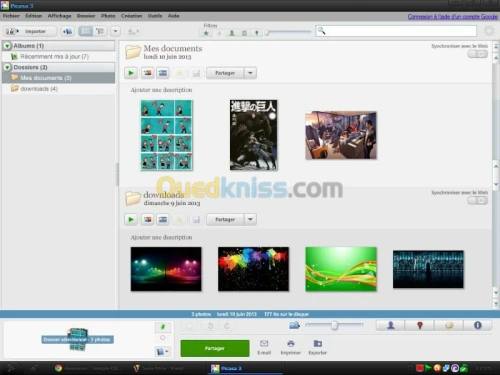Viewport: 500px width, 375px height.
Task: Open the view options dropdown arrow
Action: pyautogui.click(x=115, y=31)
